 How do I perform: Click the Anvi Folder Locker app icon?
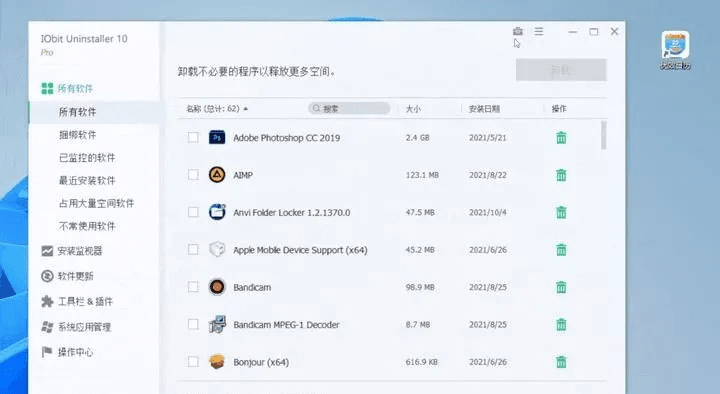[x=217, y=212]
